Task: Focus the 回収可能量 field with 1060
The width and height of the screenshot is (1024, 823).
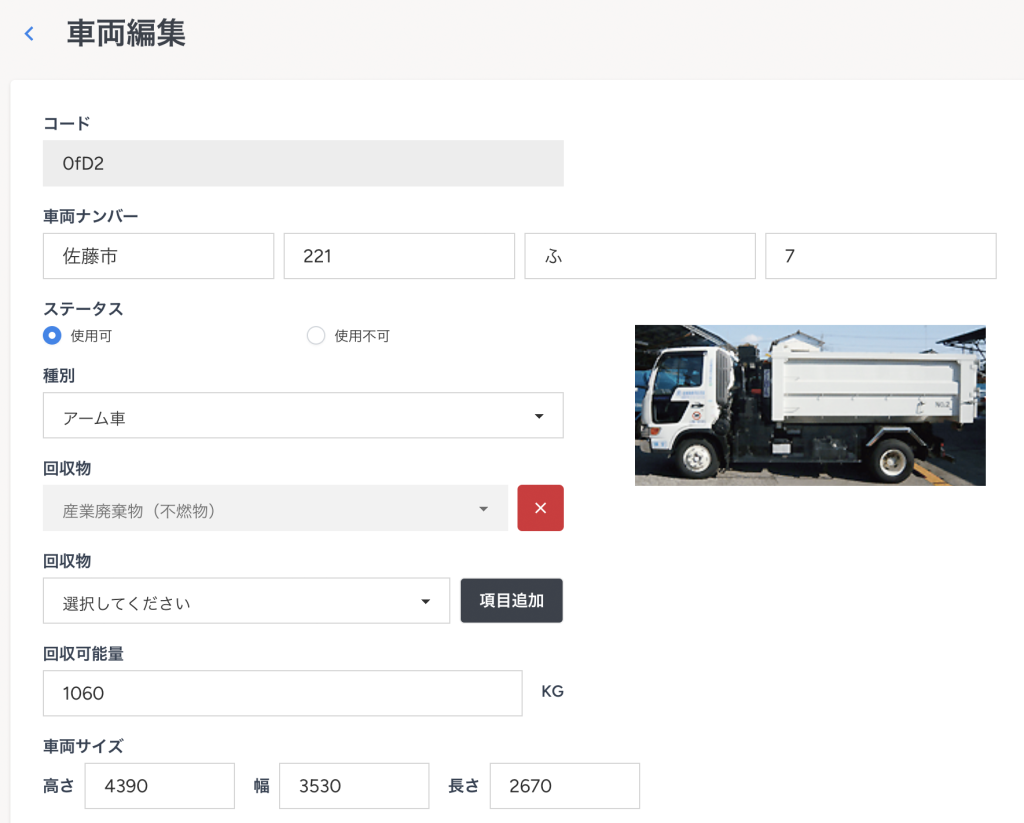Action: [282, 693]
